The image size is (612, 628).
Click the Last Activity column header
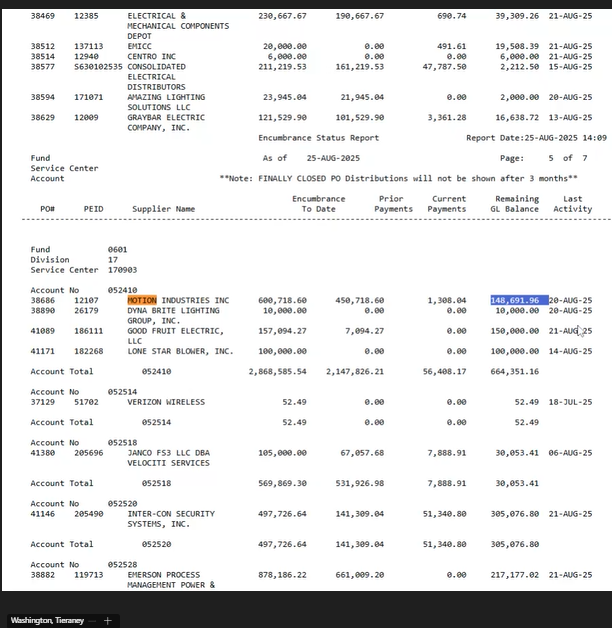[573, 204]
